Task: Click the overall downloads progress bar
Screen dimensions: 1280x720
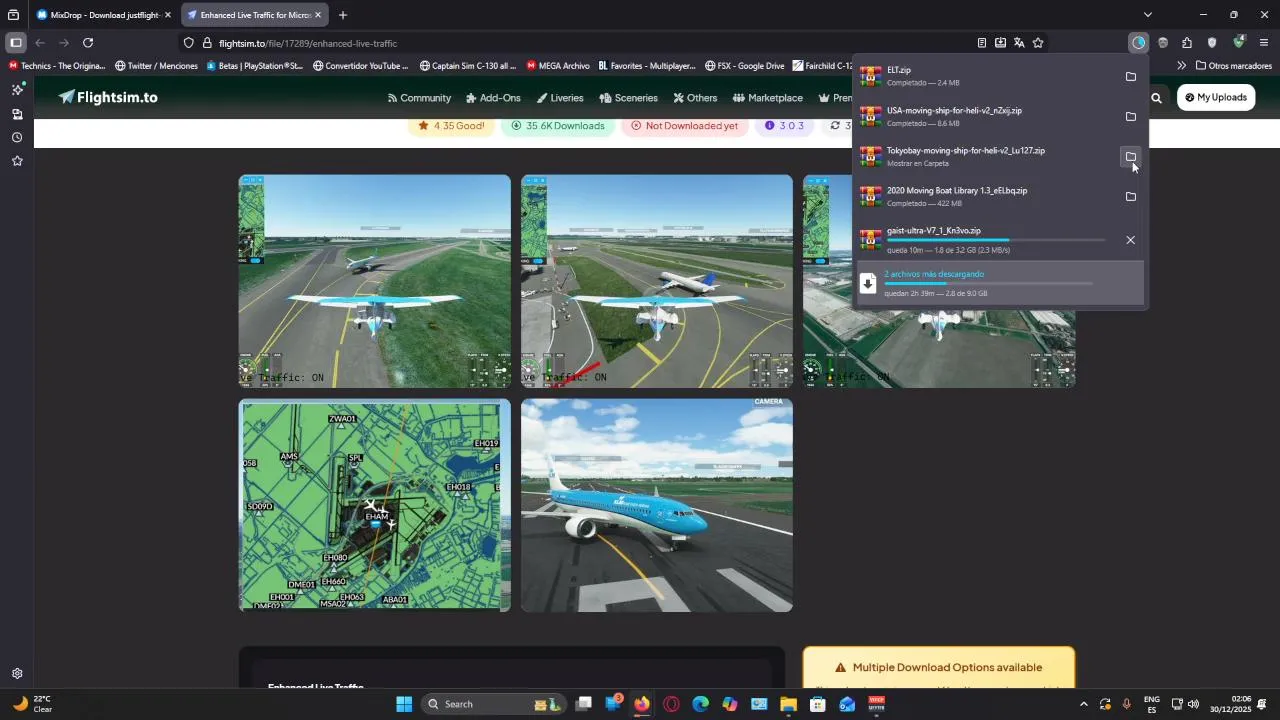Action: pyautogui.click(x=988, y=283)
